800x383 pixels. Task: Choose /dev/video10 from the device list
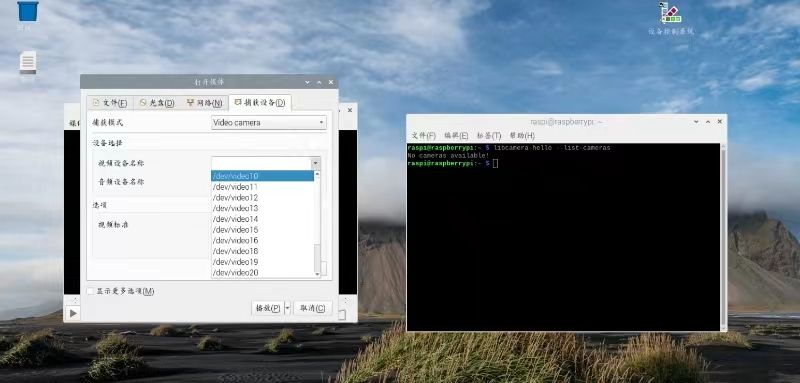[263, 176]
